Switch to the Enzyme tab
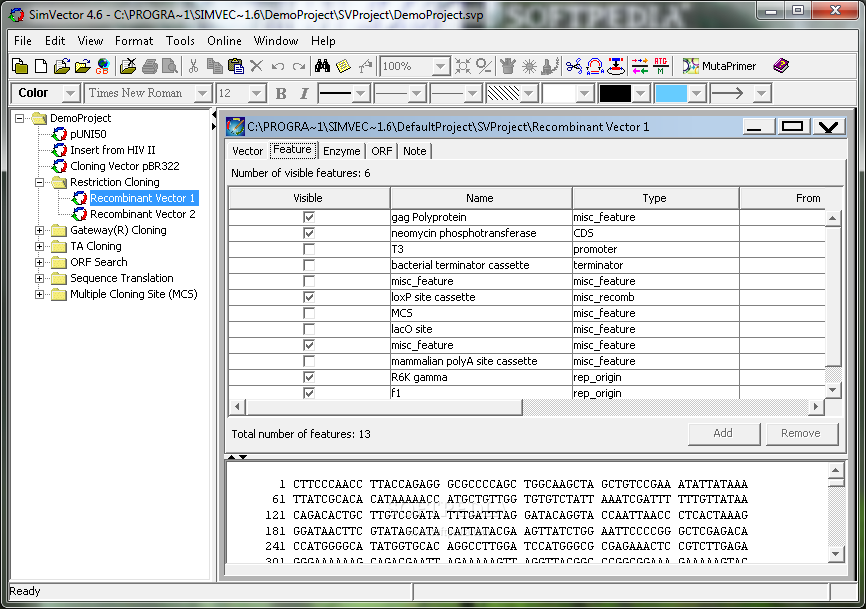Viewport: 866px width, 609px height. (x=341, y=151)
